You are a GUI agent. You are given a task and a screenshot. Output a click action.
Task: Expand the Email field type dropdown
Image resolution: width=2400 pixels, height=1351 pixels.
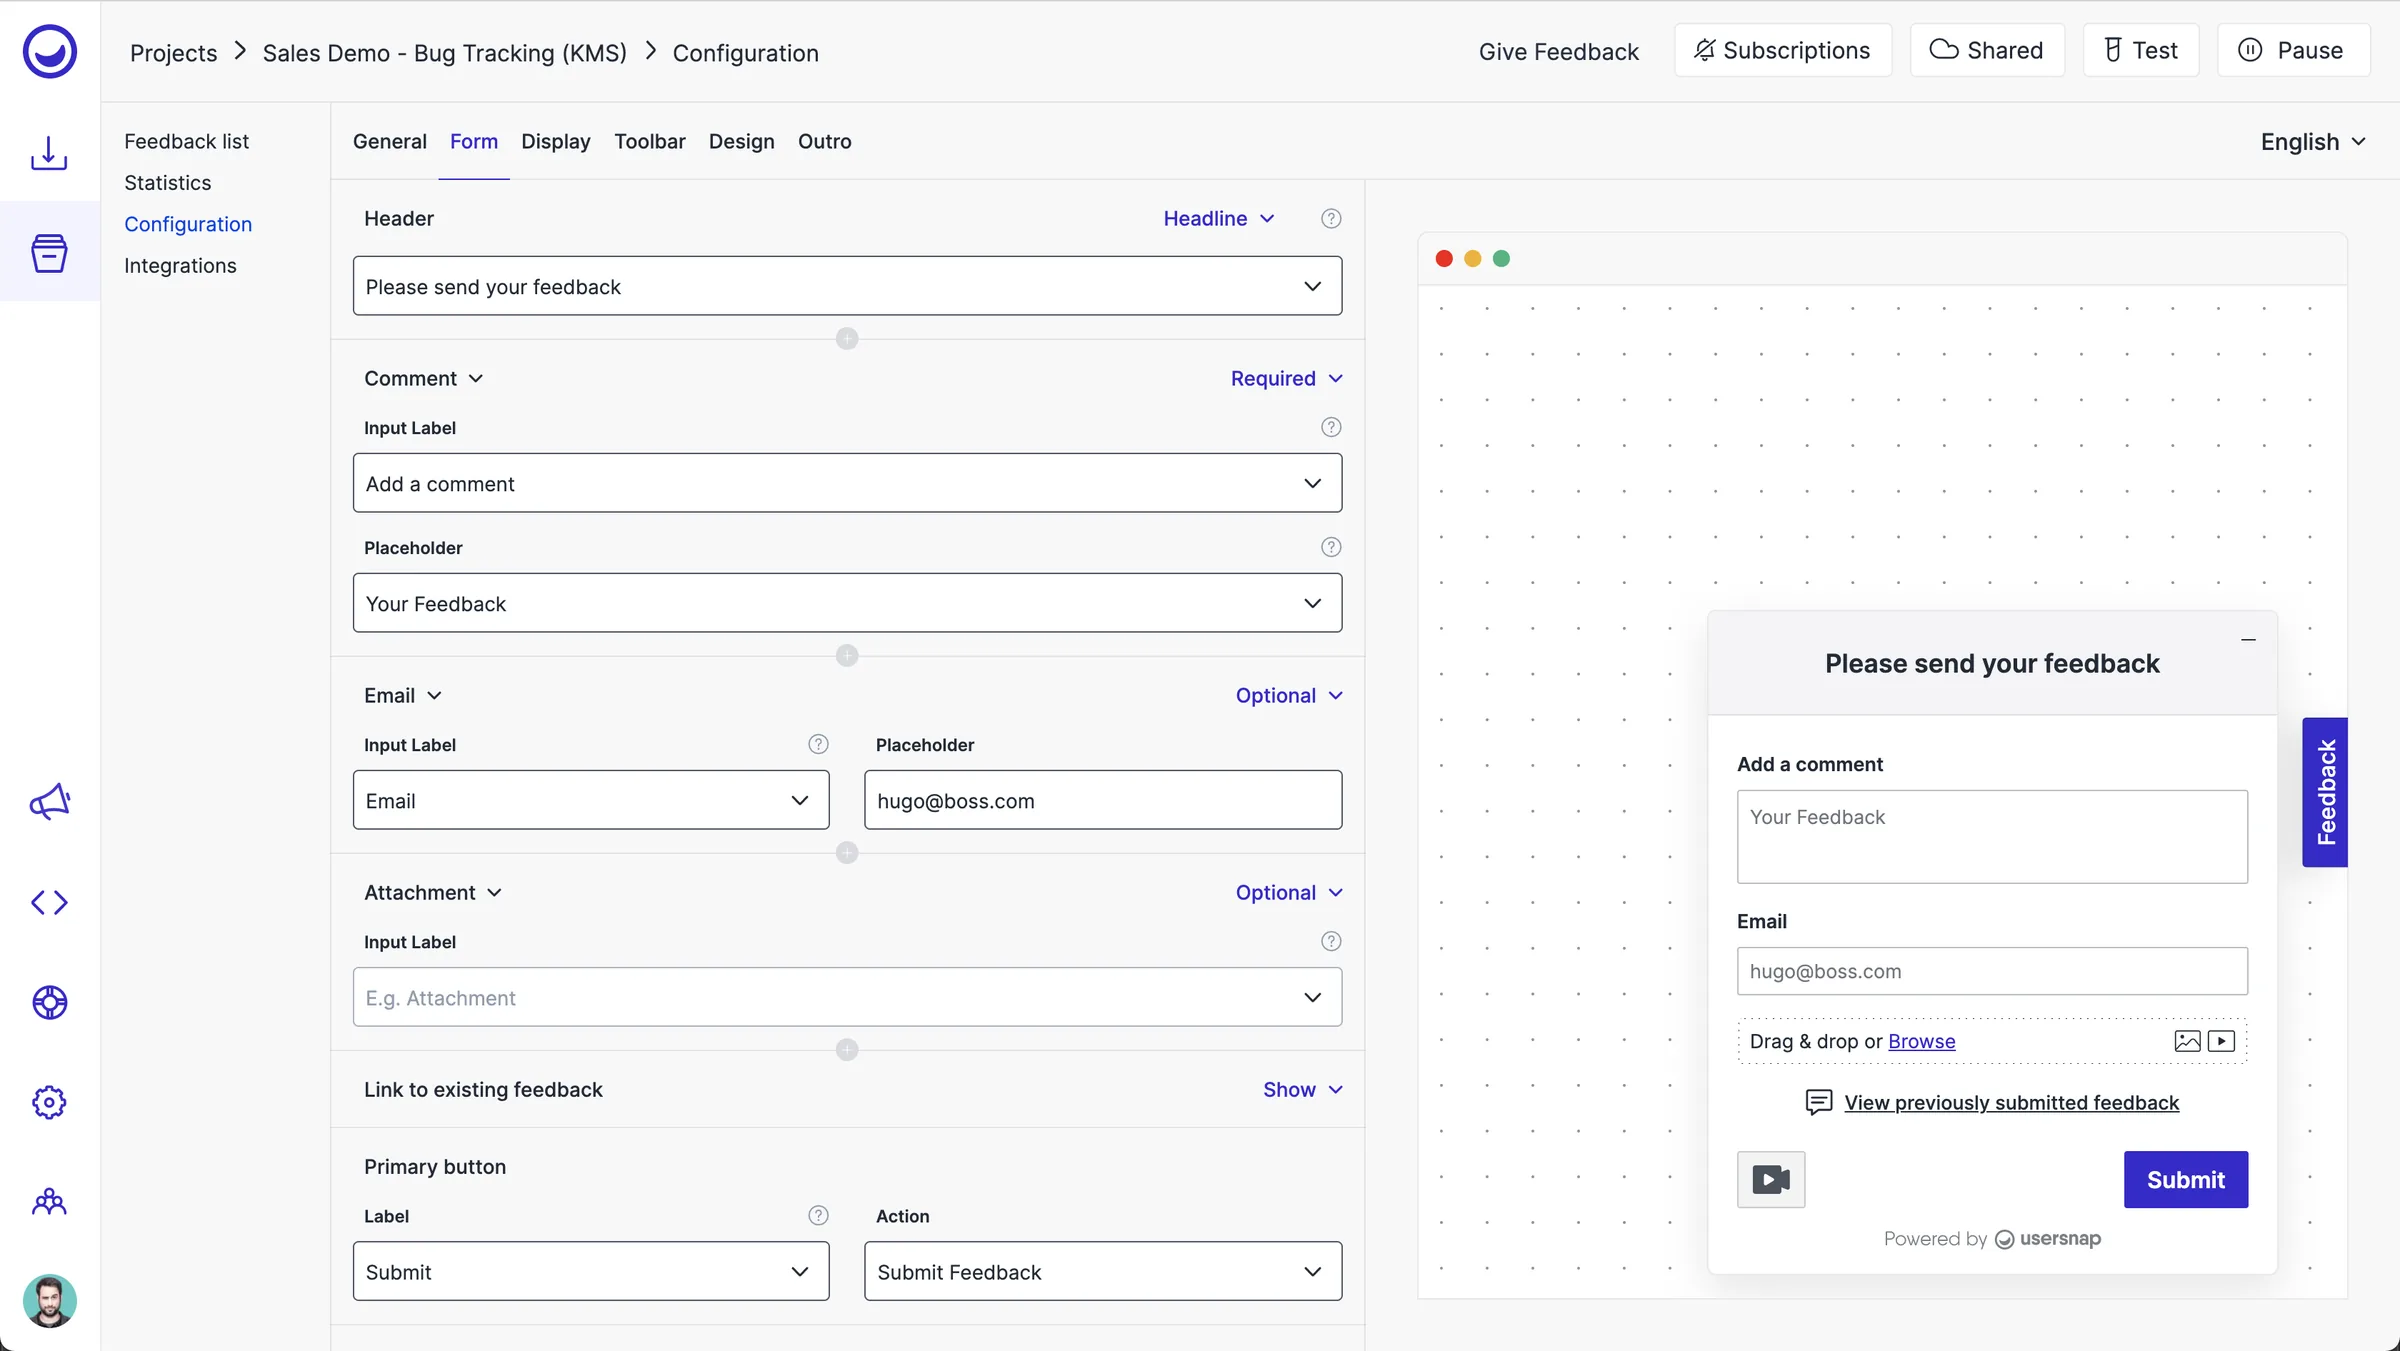(403, 695)
